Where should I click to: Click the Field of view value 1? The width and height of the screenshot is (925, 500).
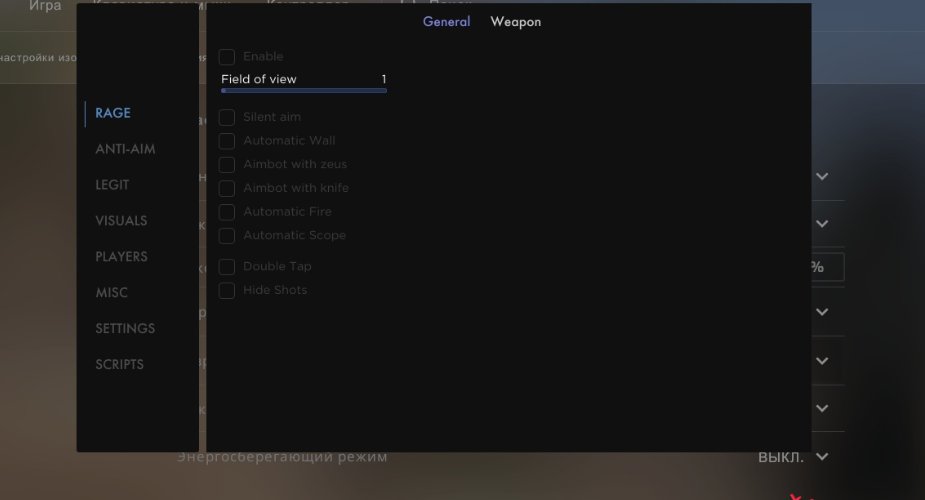tap(383, 79)
